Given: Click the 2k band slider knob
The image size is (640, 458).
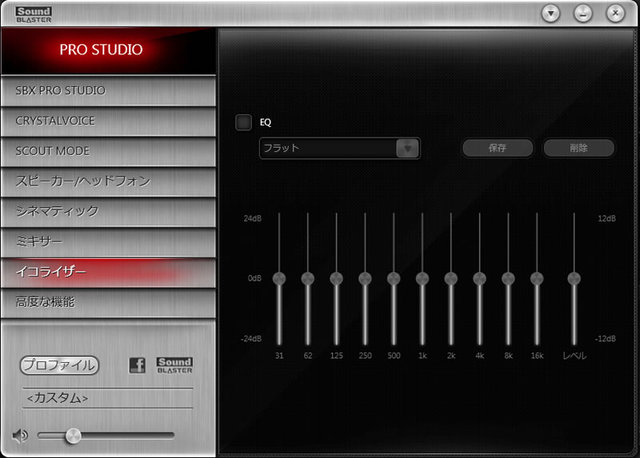Looking at the screenshot, I should (x=451, y=278).
